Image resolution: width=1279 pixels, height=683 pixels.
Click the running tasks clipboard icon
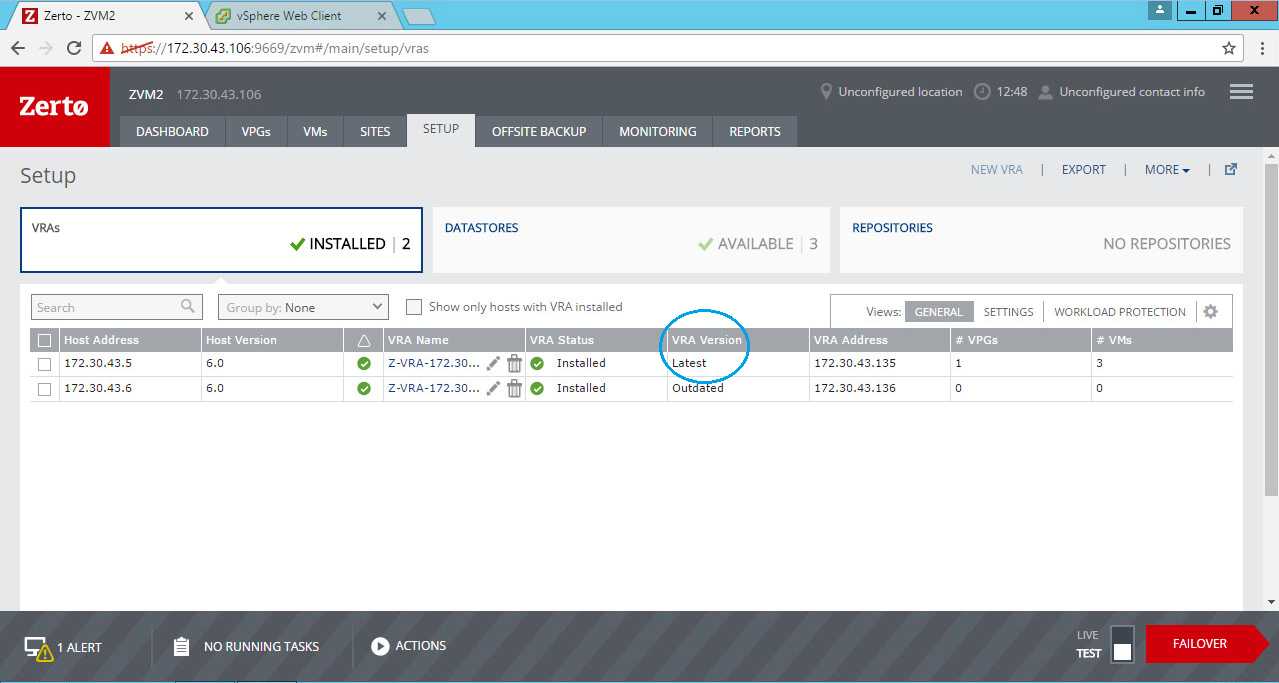click(x=181, y=647)
